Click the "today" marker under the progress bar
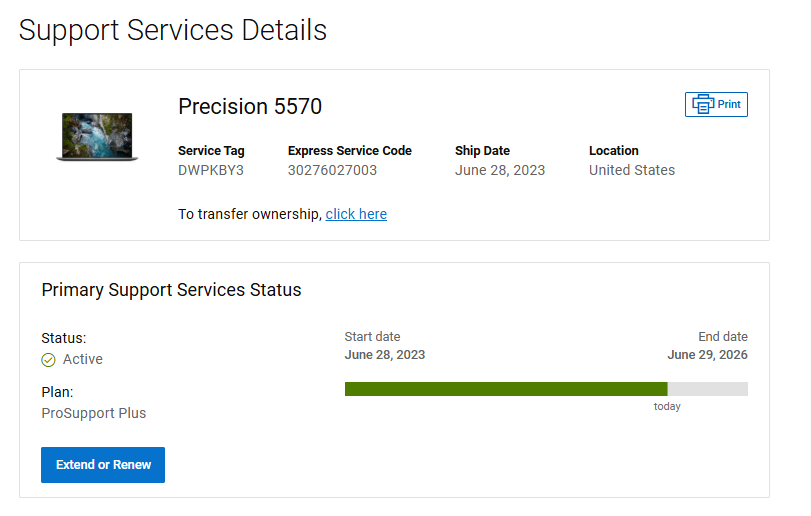Viewport: 811px width, 516px height. [x=667, y=407]
